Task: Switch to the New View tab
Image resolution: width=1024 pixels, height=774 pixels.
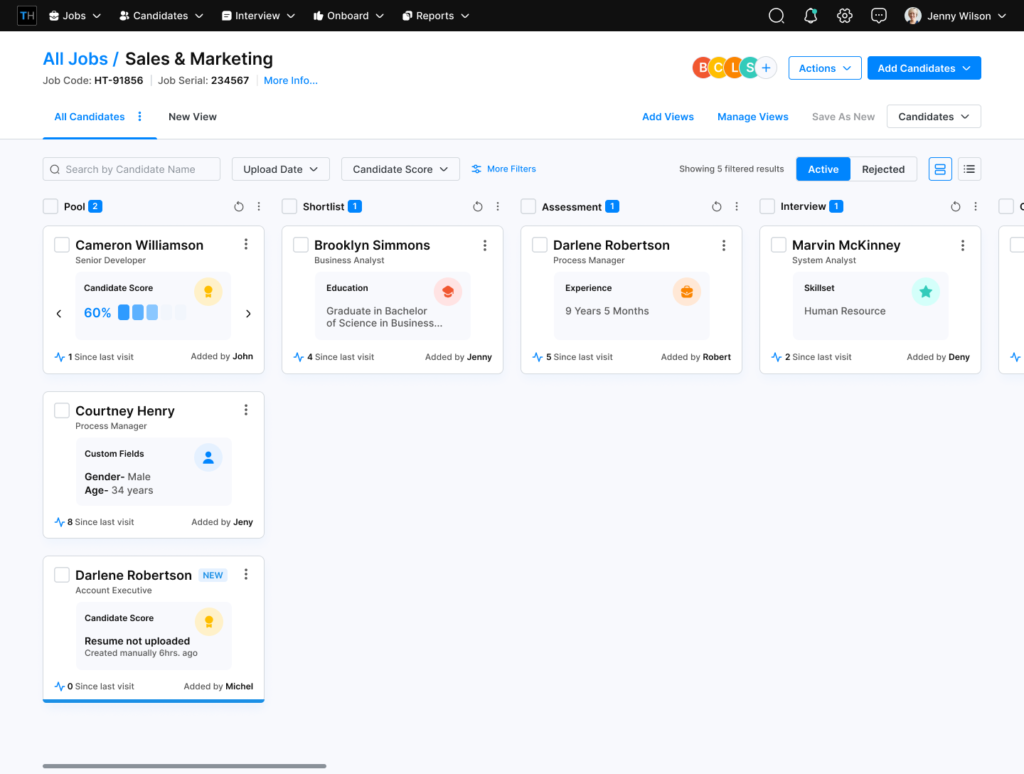Action: (192, 116)
